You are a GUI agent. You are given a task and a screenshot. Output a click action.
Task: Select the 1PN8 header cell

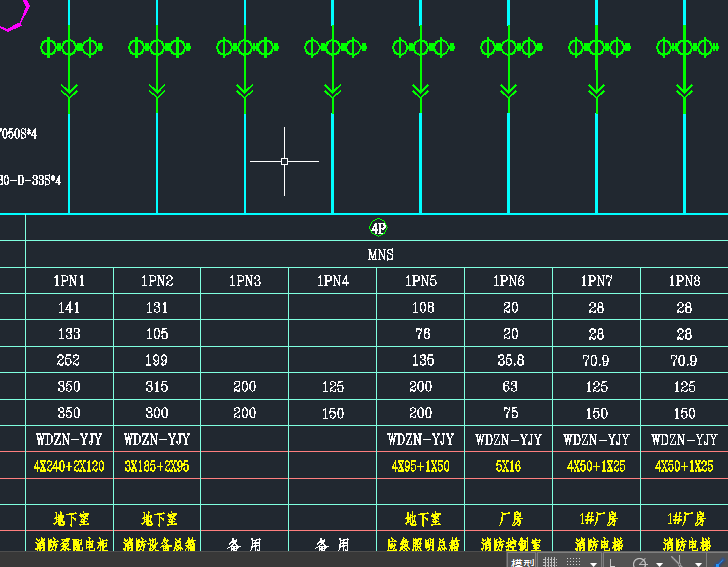(685, 280)
